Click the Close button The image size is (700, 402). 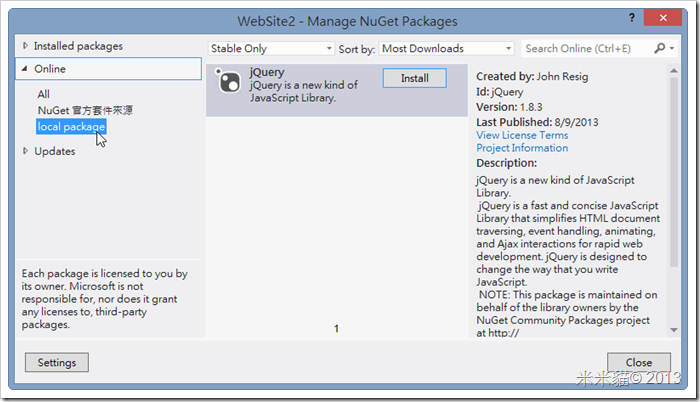click(638, 362)
